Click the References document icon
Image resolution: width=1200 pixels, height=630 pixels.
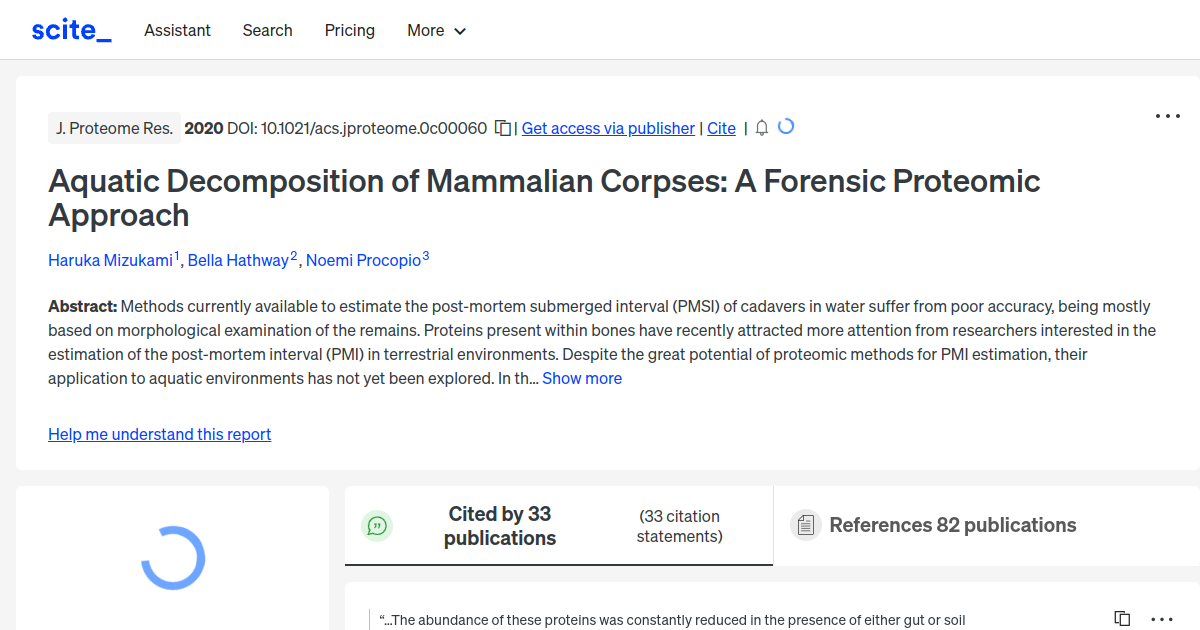coord(805,525)
